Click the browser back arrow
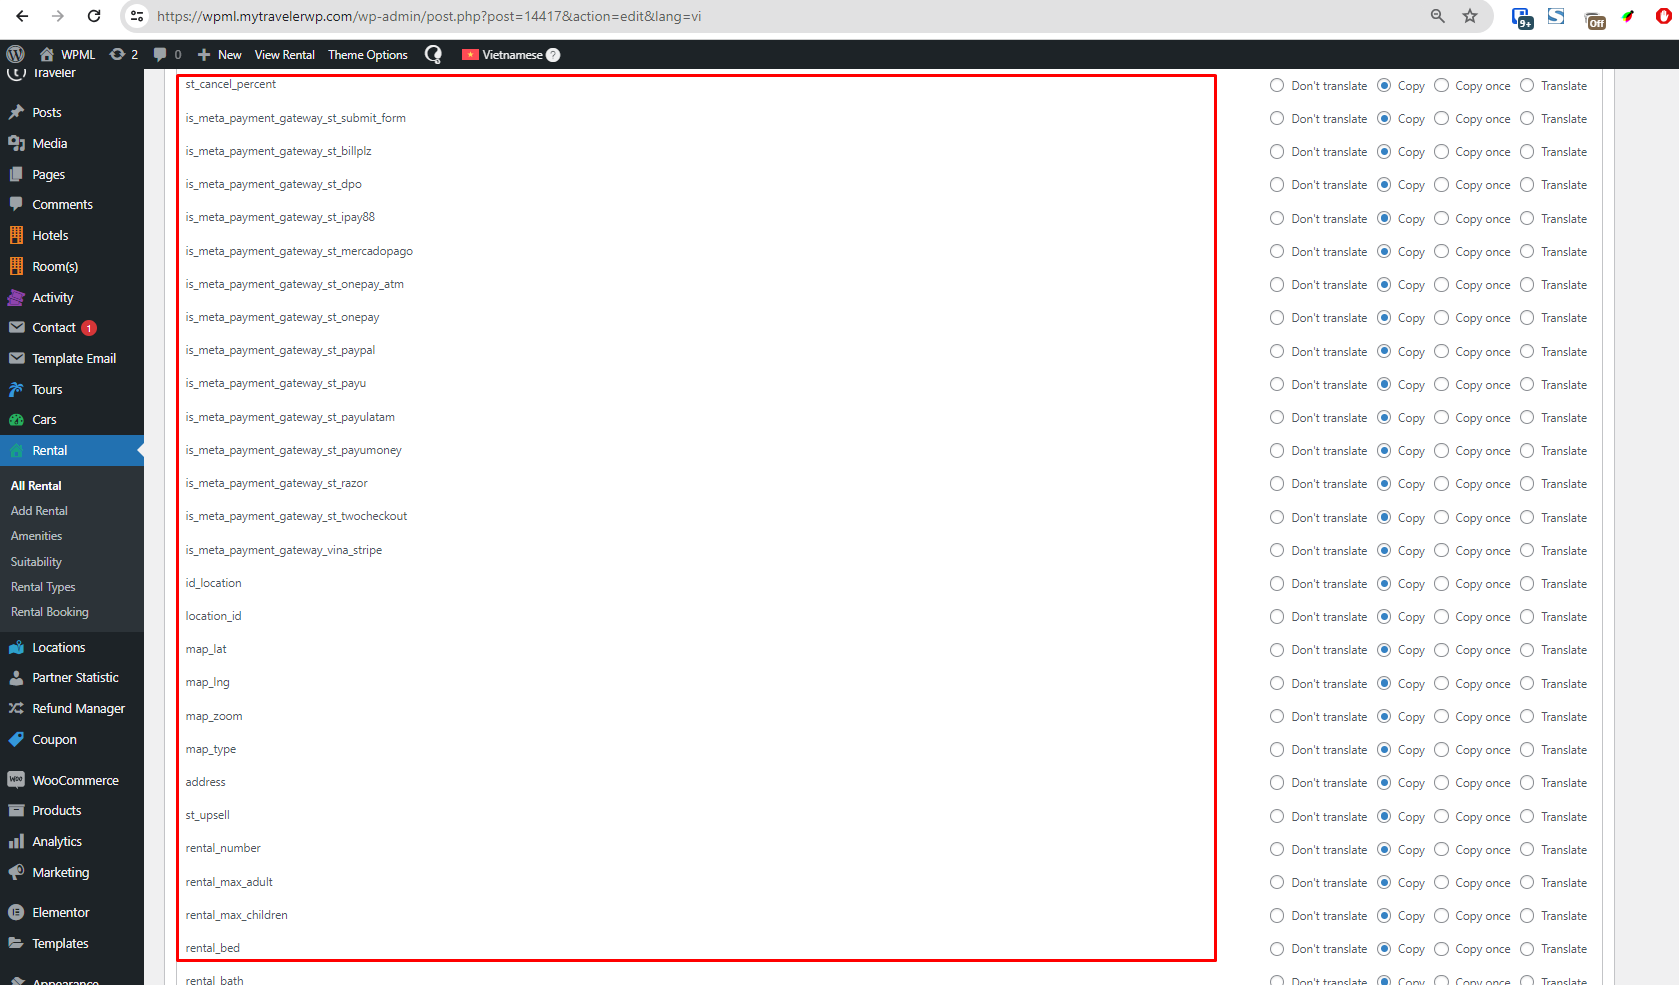This screenshot has height=985, width=1679. coord(22,16)
